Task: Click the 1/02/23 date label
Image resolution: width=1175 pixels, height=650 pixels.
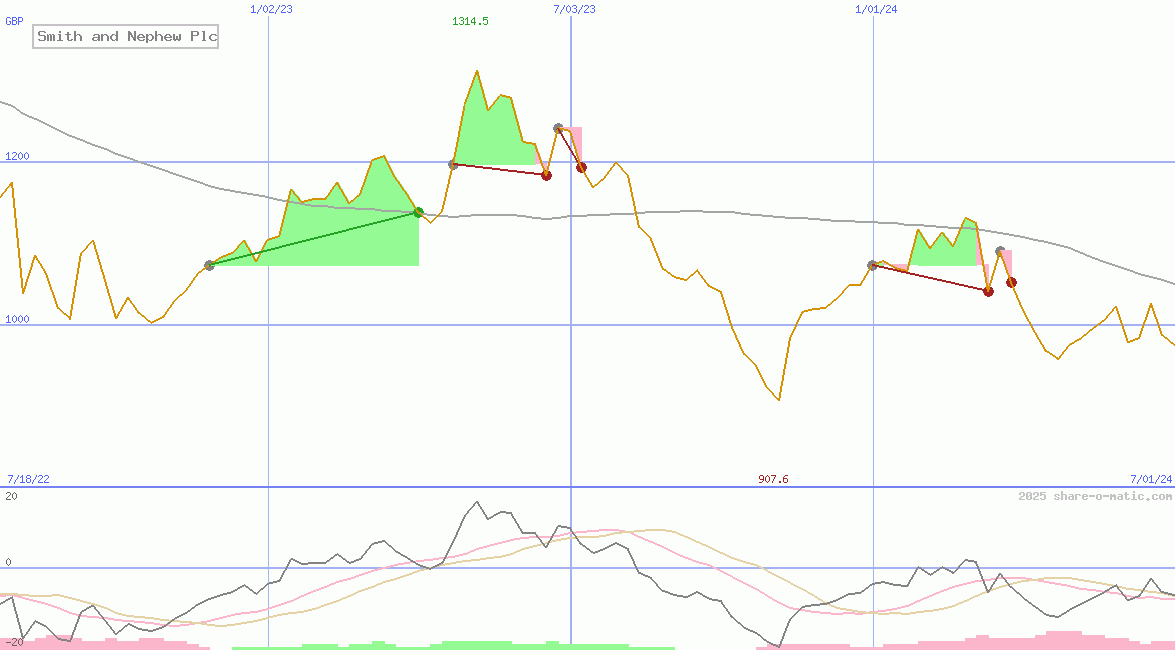Action: pos(271,9)
